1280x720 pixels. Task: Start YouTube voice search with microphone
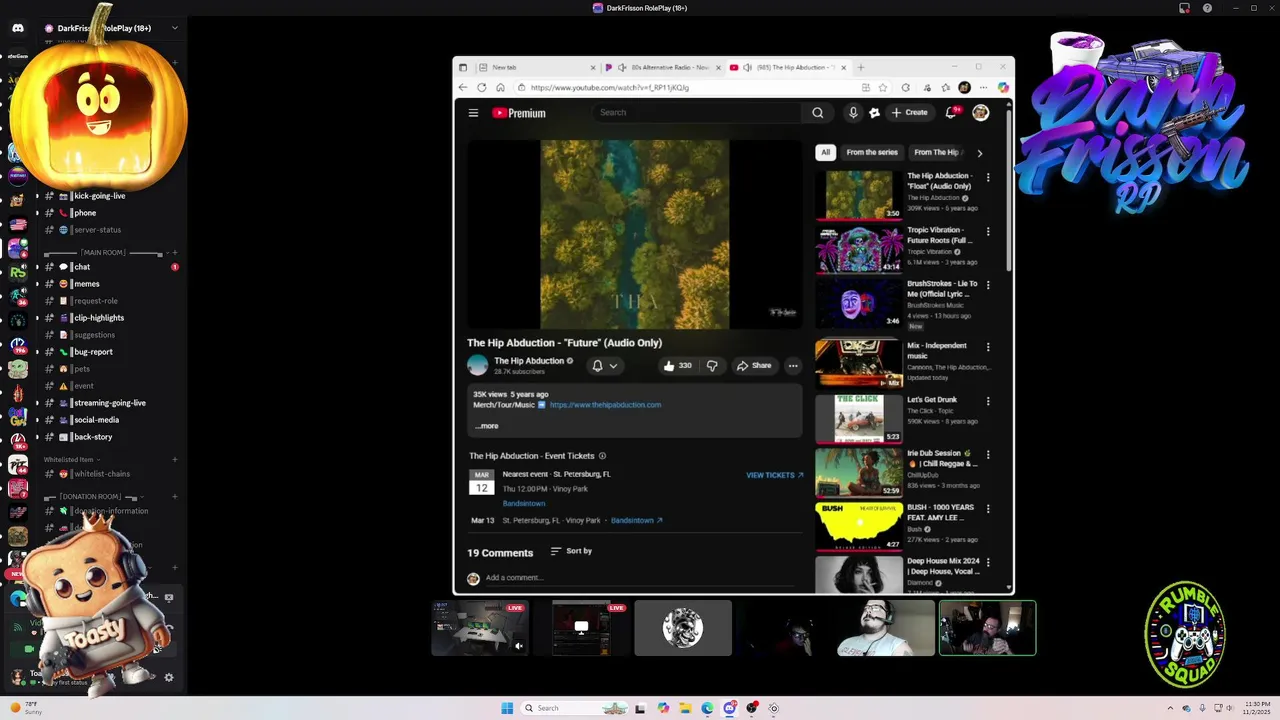[x=853, y=113]
